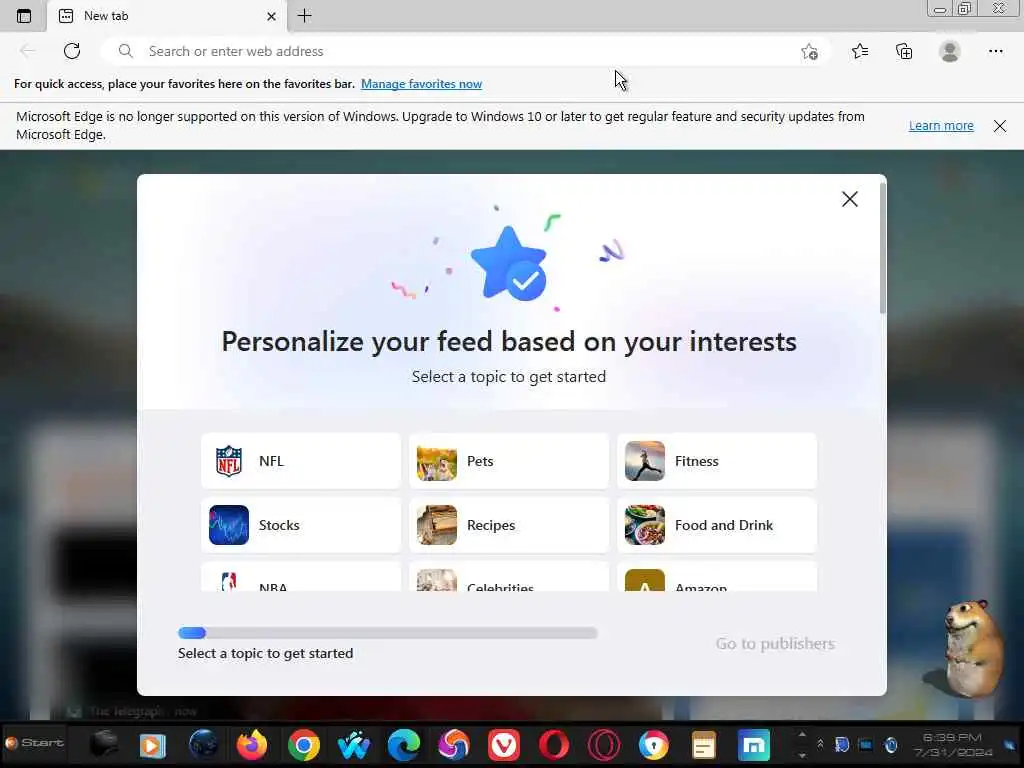
Task: Click Manage favorites now link
Action: [x=421, y=84]
